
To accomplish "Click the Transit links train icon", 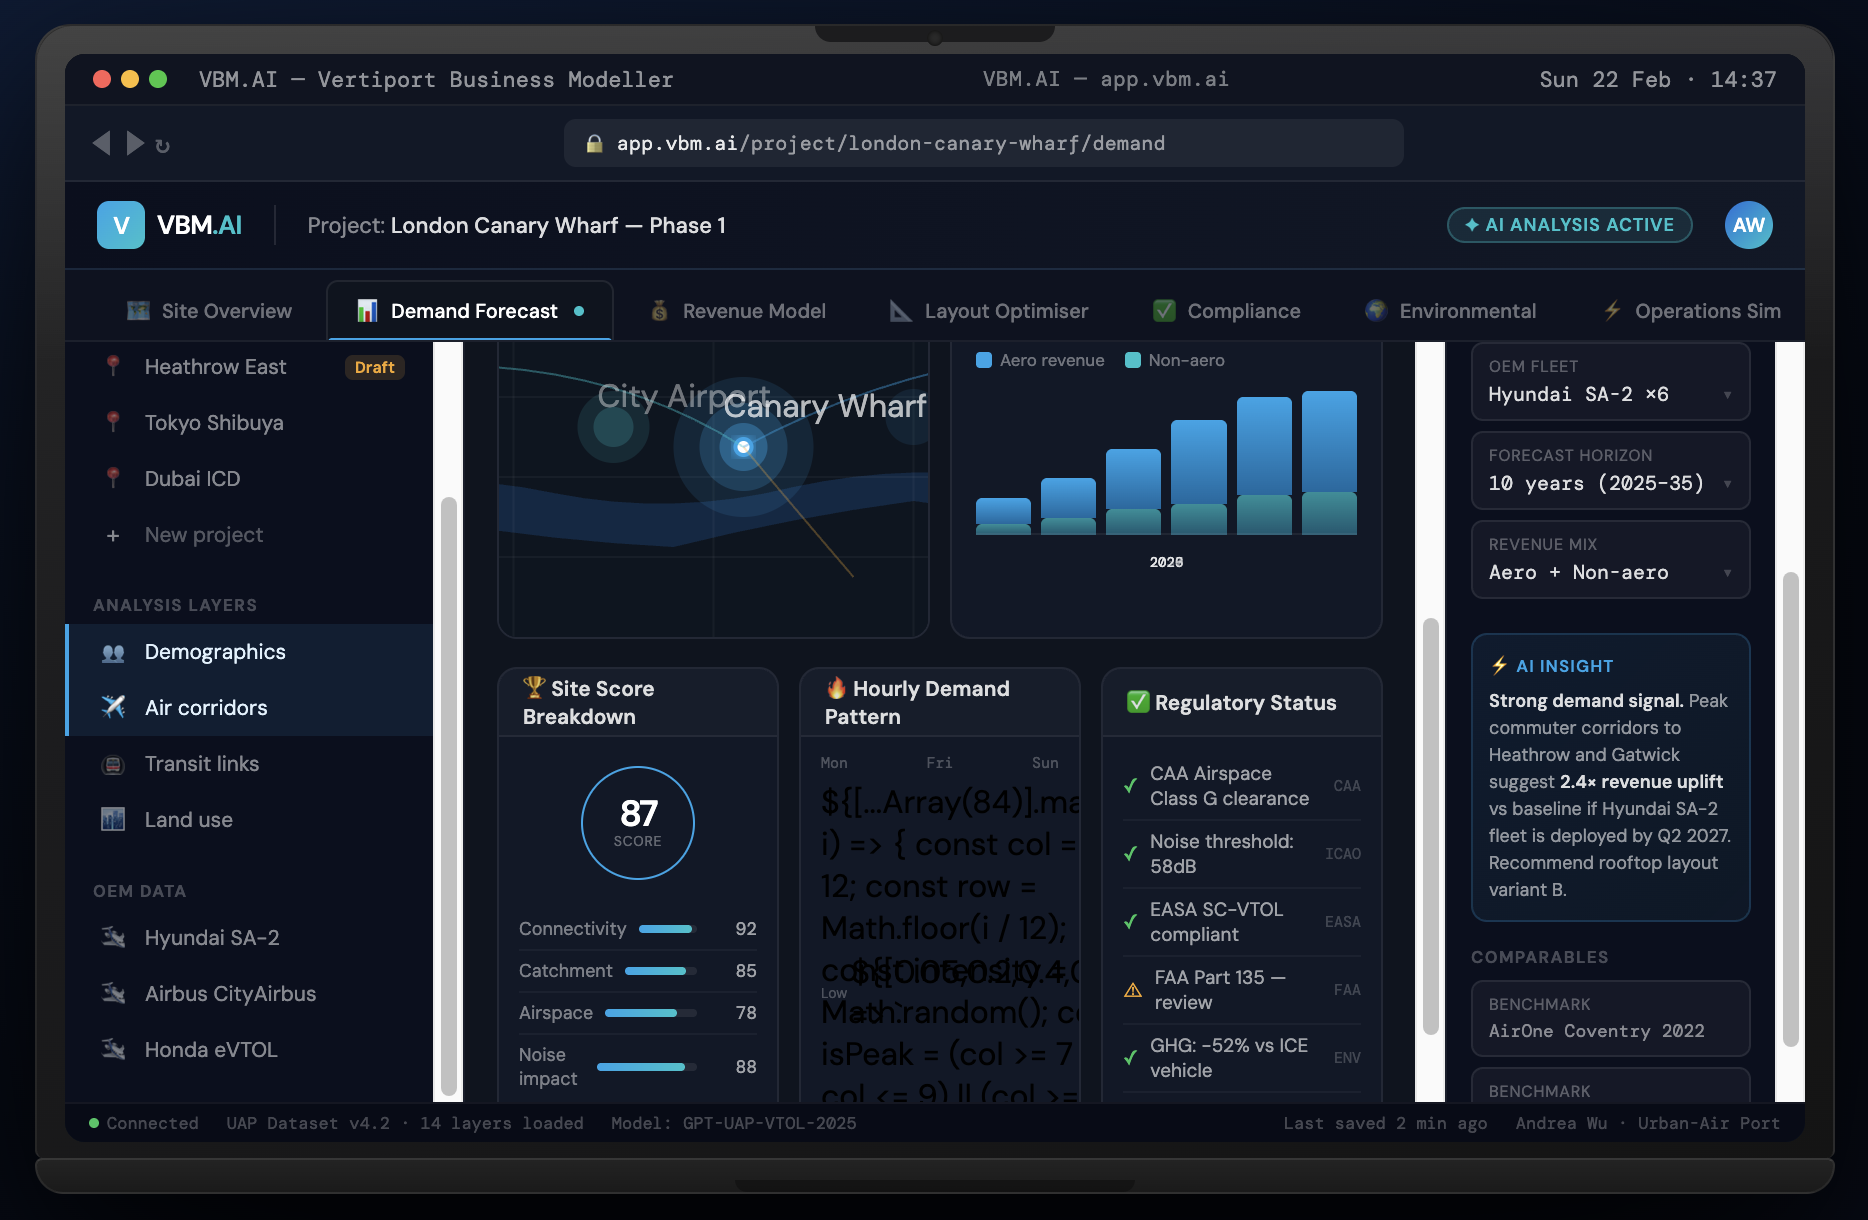I will tap(113, 765).
